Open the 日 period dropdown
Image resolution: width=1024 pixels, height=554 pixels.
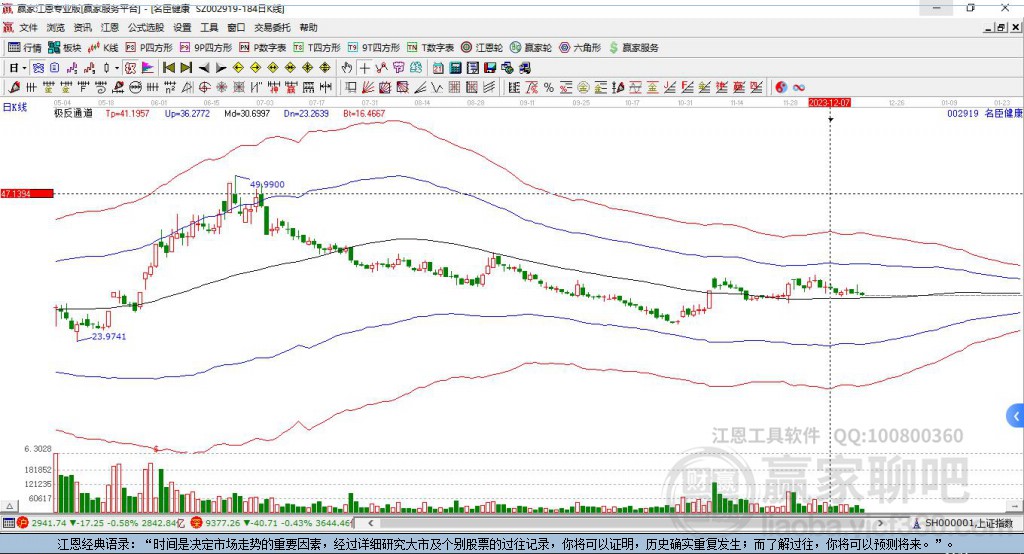pos(18,67)
